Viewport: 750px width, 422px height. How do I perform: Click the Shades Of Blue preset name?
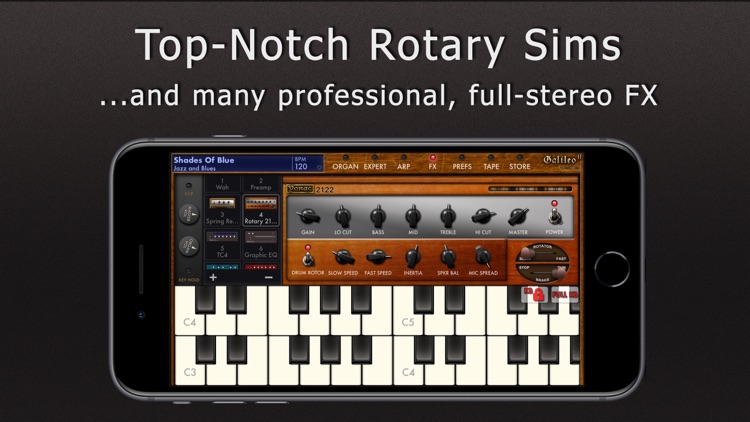204,160
